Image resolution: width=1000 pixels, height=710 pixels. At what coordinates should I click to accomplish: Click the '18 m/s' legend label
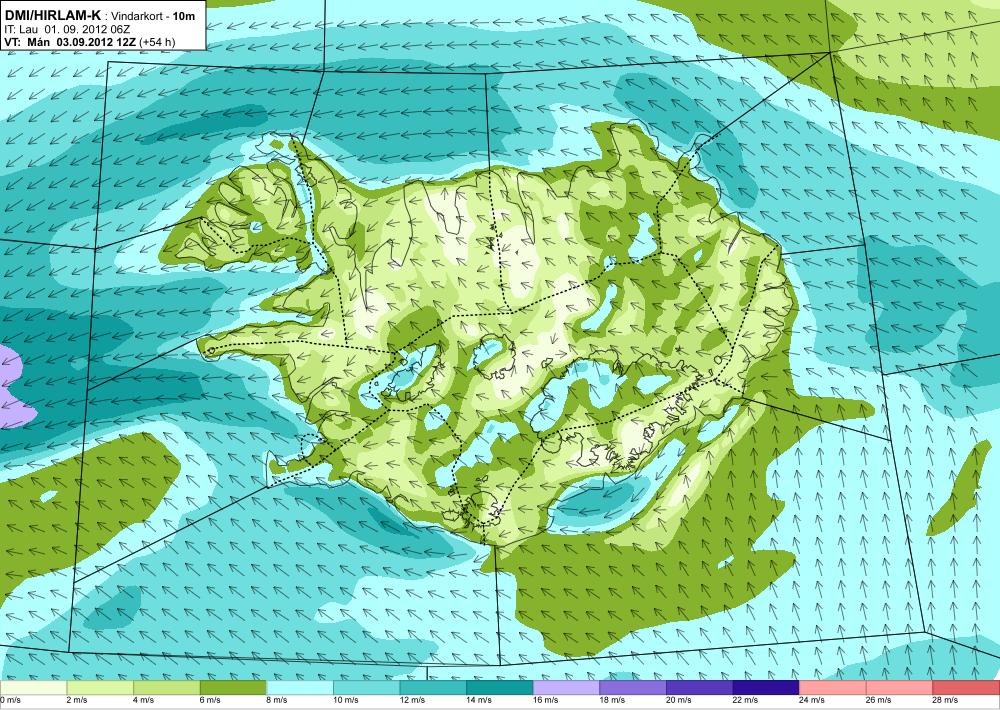tap(612, 700)
